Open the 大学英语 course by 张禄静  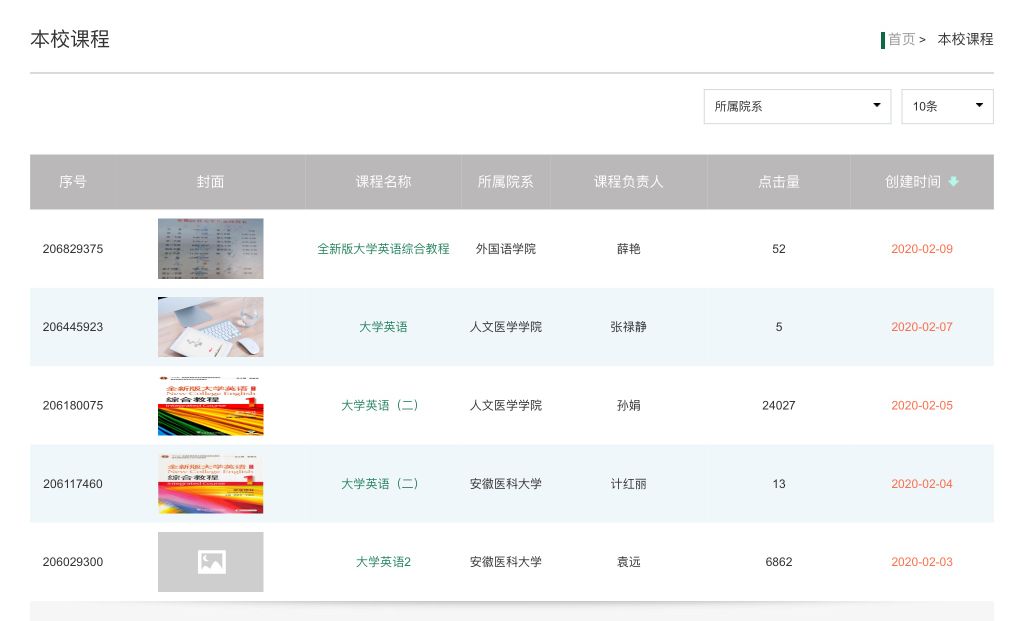[x=383, y=327]
